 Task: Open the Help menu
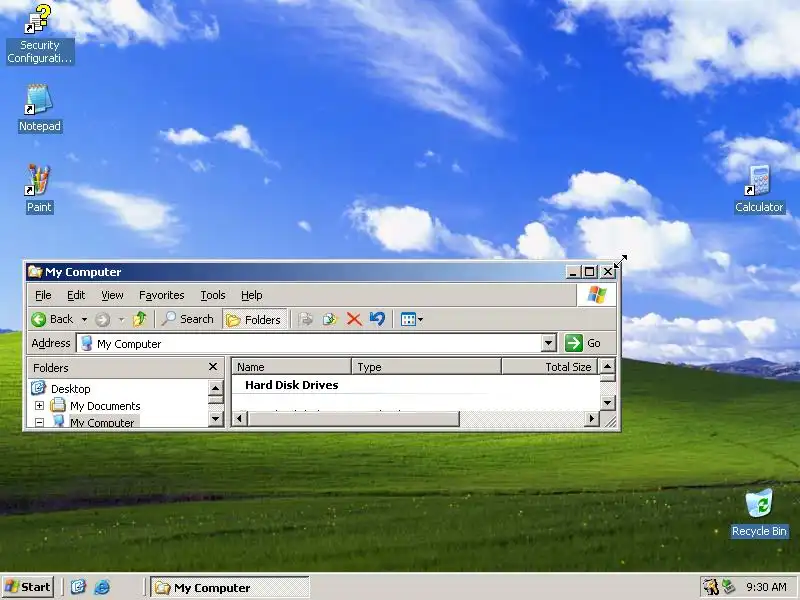click(252, 295)
